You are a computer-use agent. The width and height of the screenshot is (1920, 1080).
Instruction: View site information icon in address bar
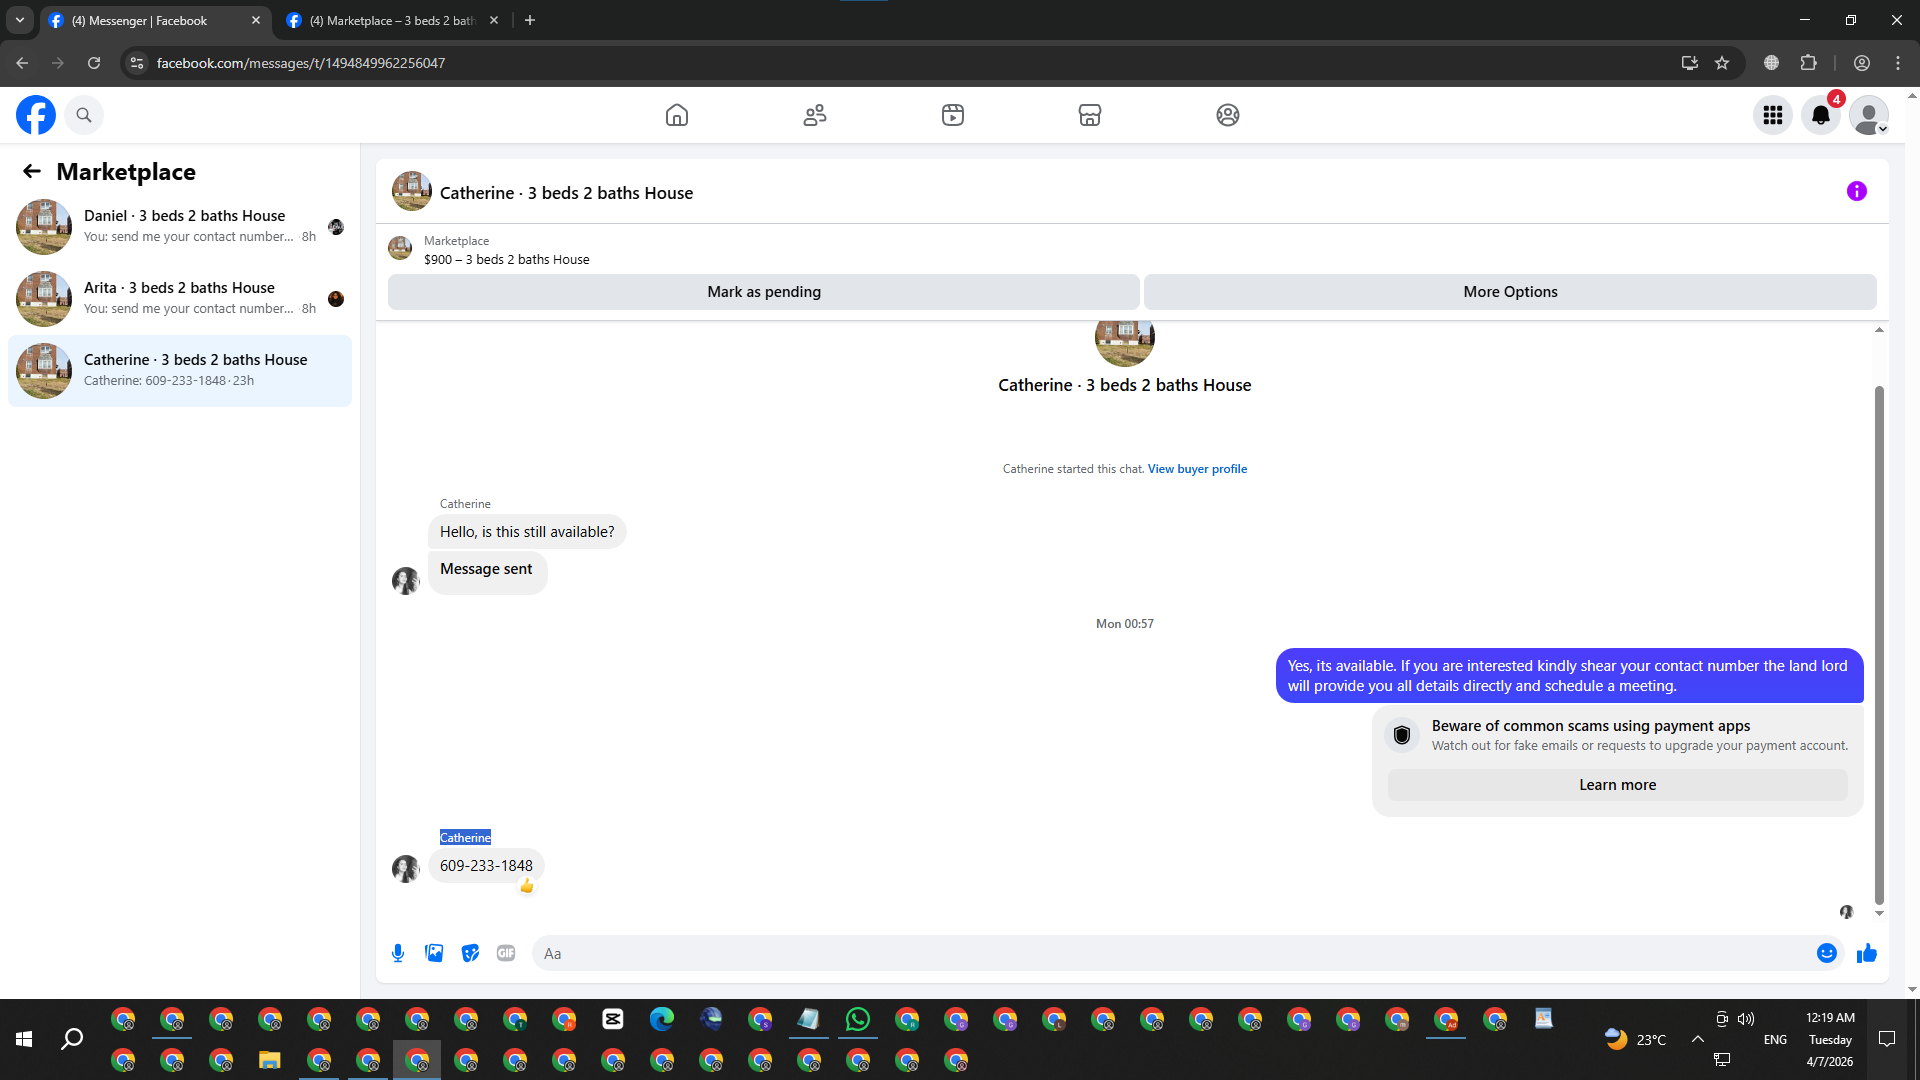click(137, 63)
